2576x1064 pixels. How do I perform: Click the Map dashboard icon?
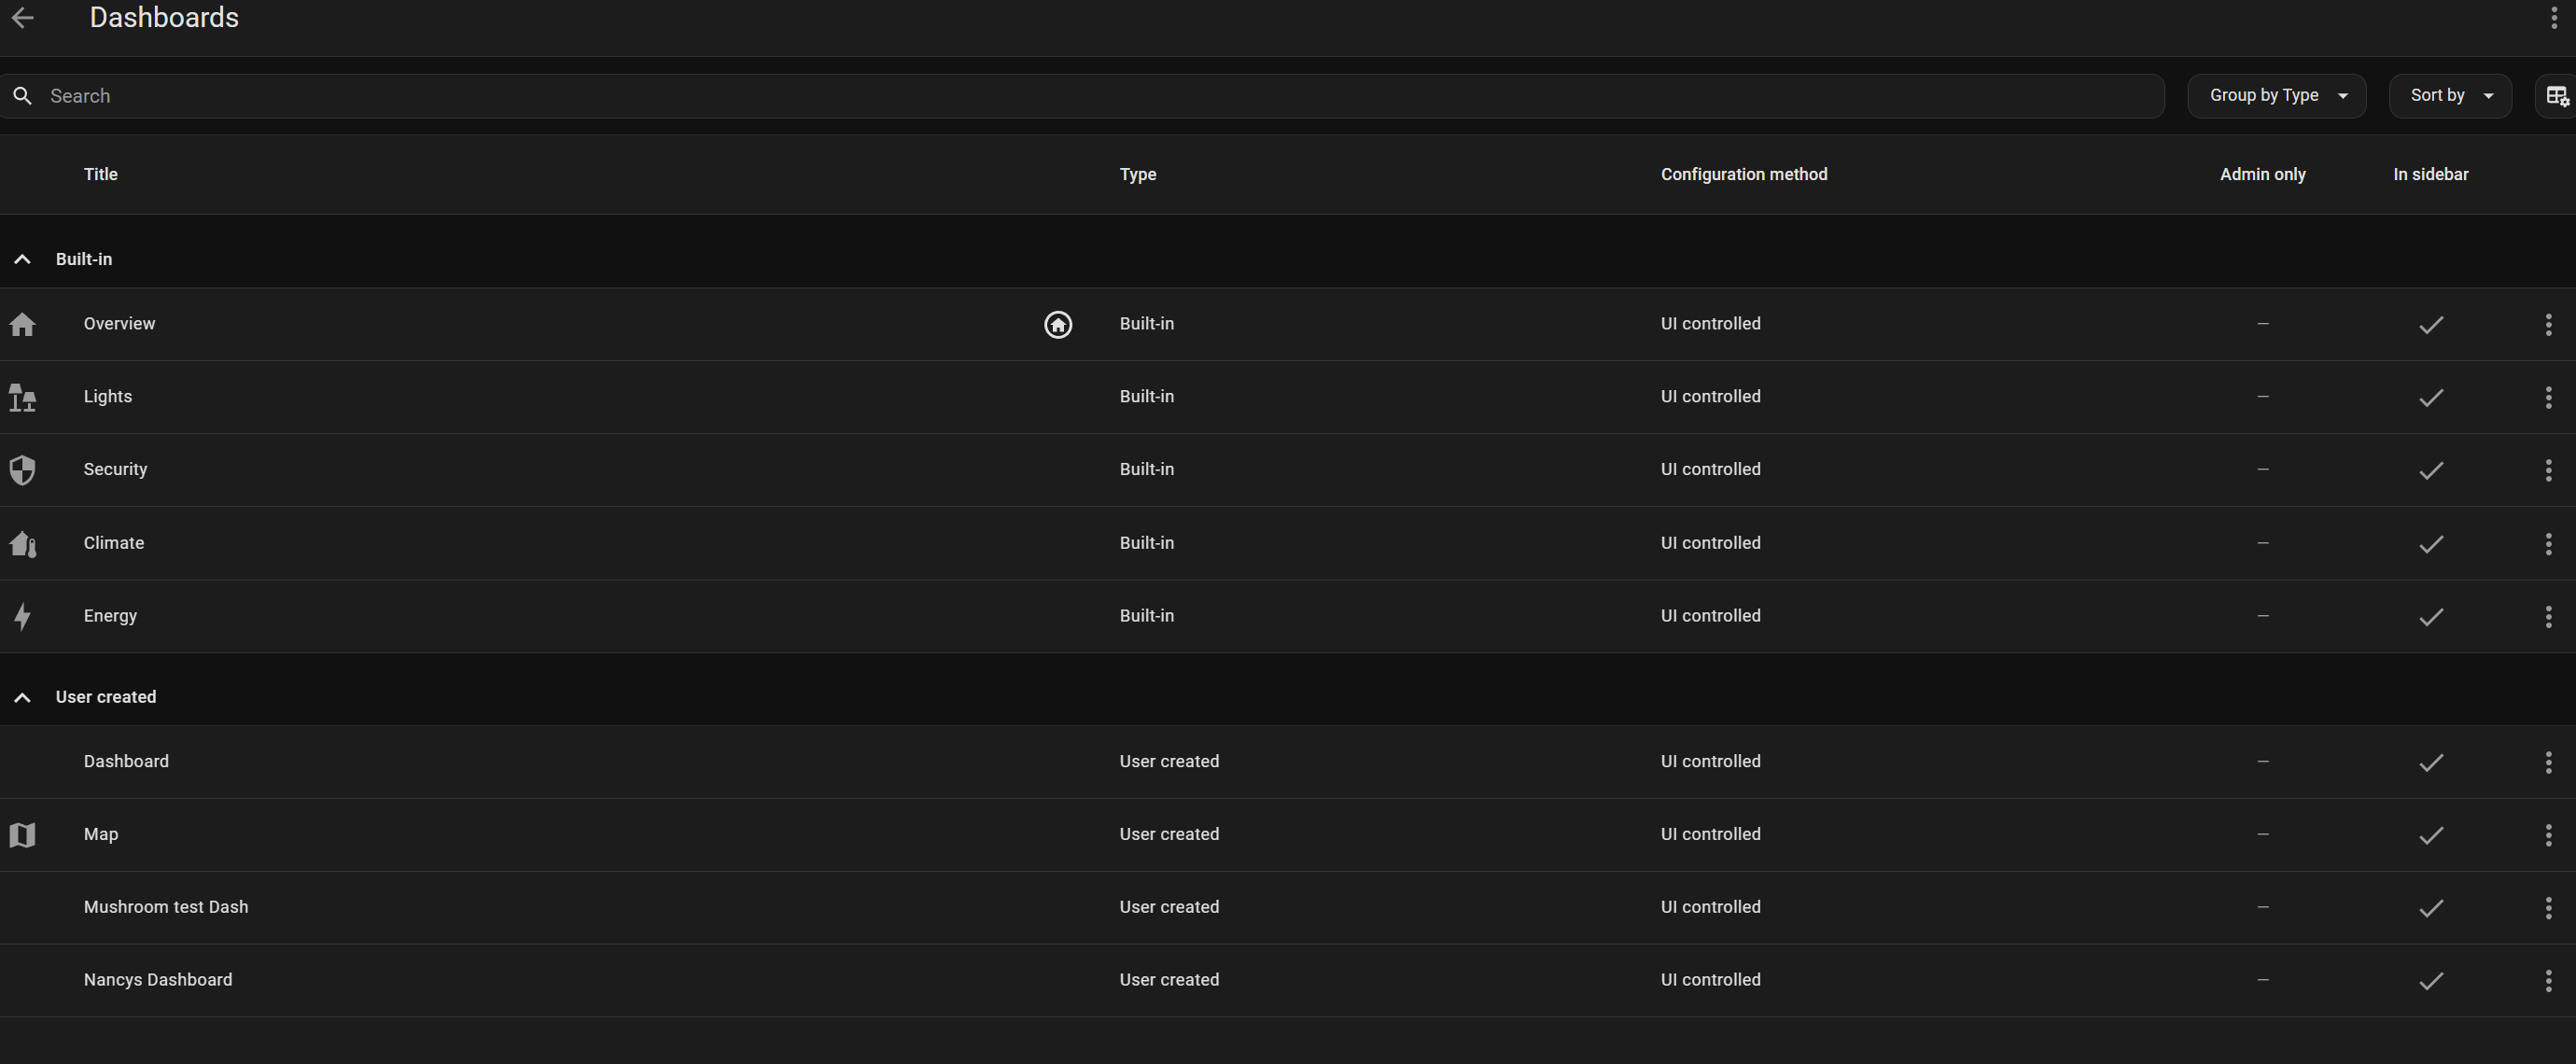[x=22, y=834]
